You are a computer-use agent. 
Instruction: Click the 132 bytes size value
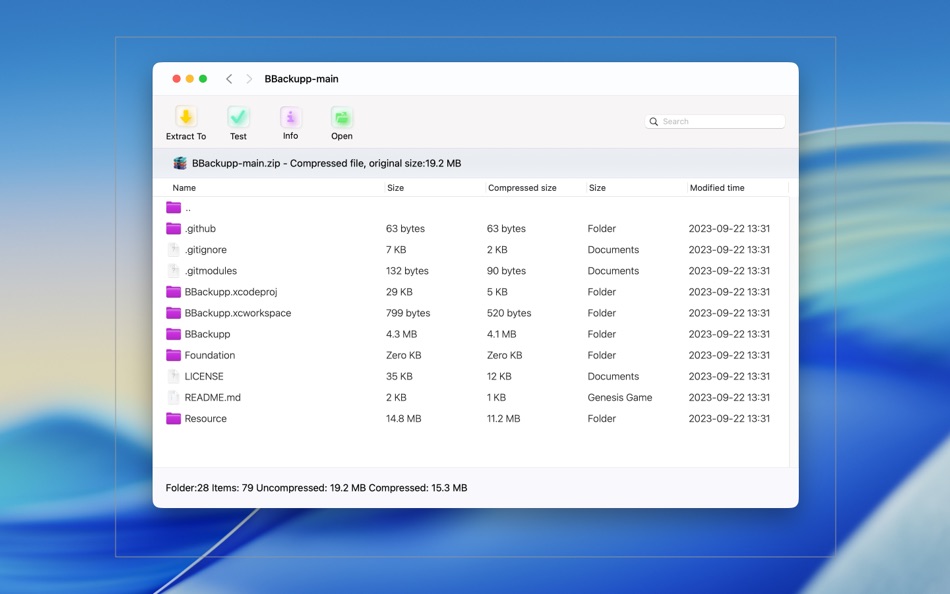pyautogui.click(x=407, y=271)
